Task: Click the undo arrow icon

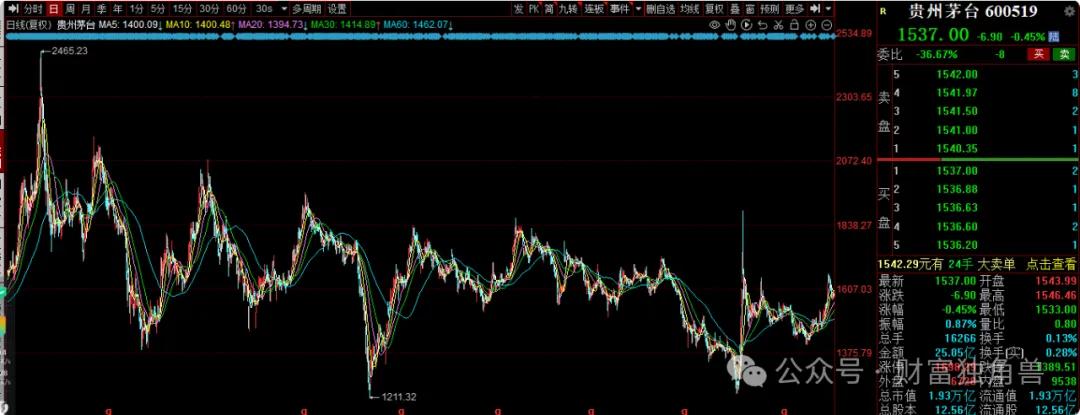Action: 762,25
